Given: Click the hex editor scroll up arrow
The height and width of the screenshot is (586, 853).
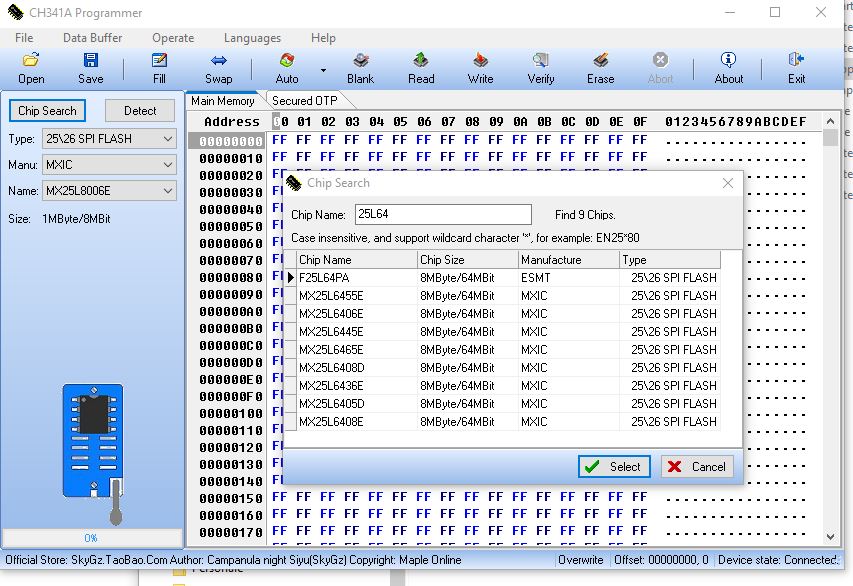Looking at the screenshot, I should 830,121.
